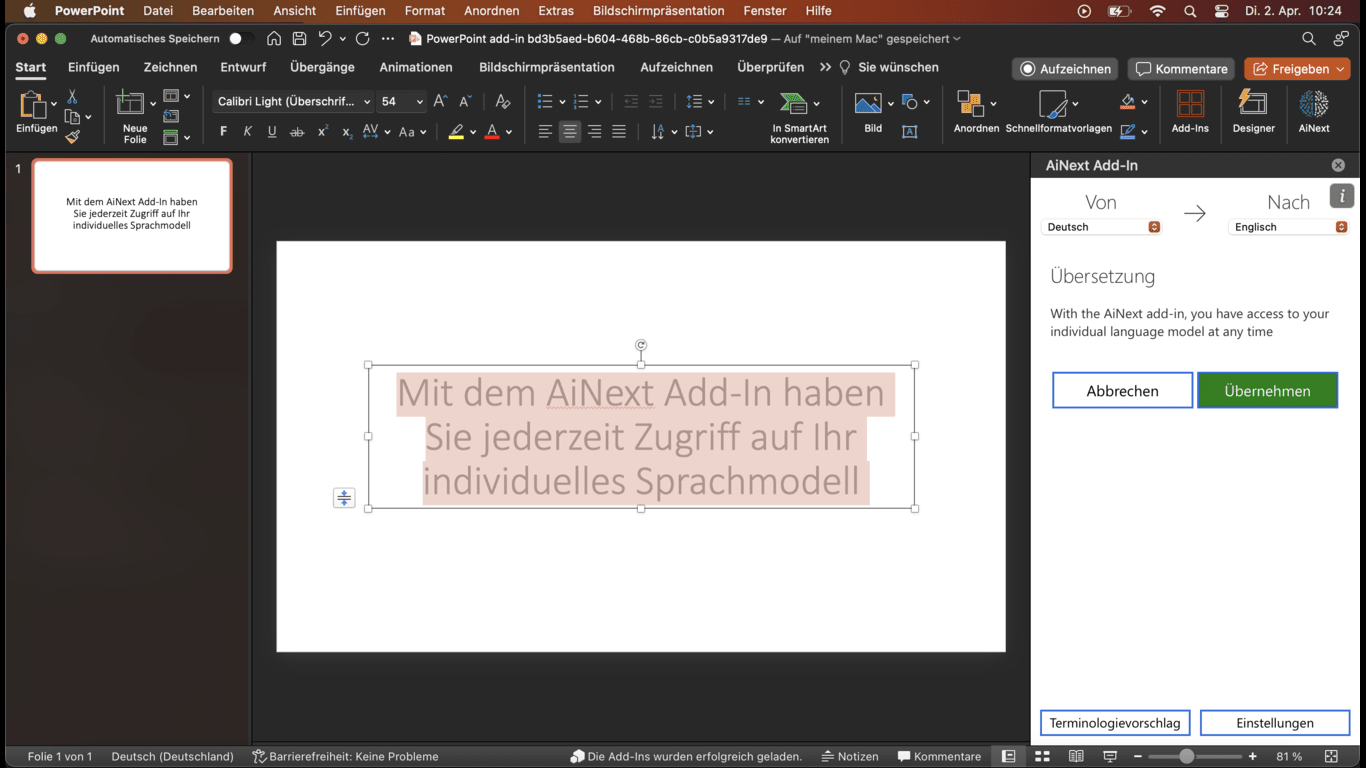
Task: Click the save icon in title bar
Action: tap(299, 39)
